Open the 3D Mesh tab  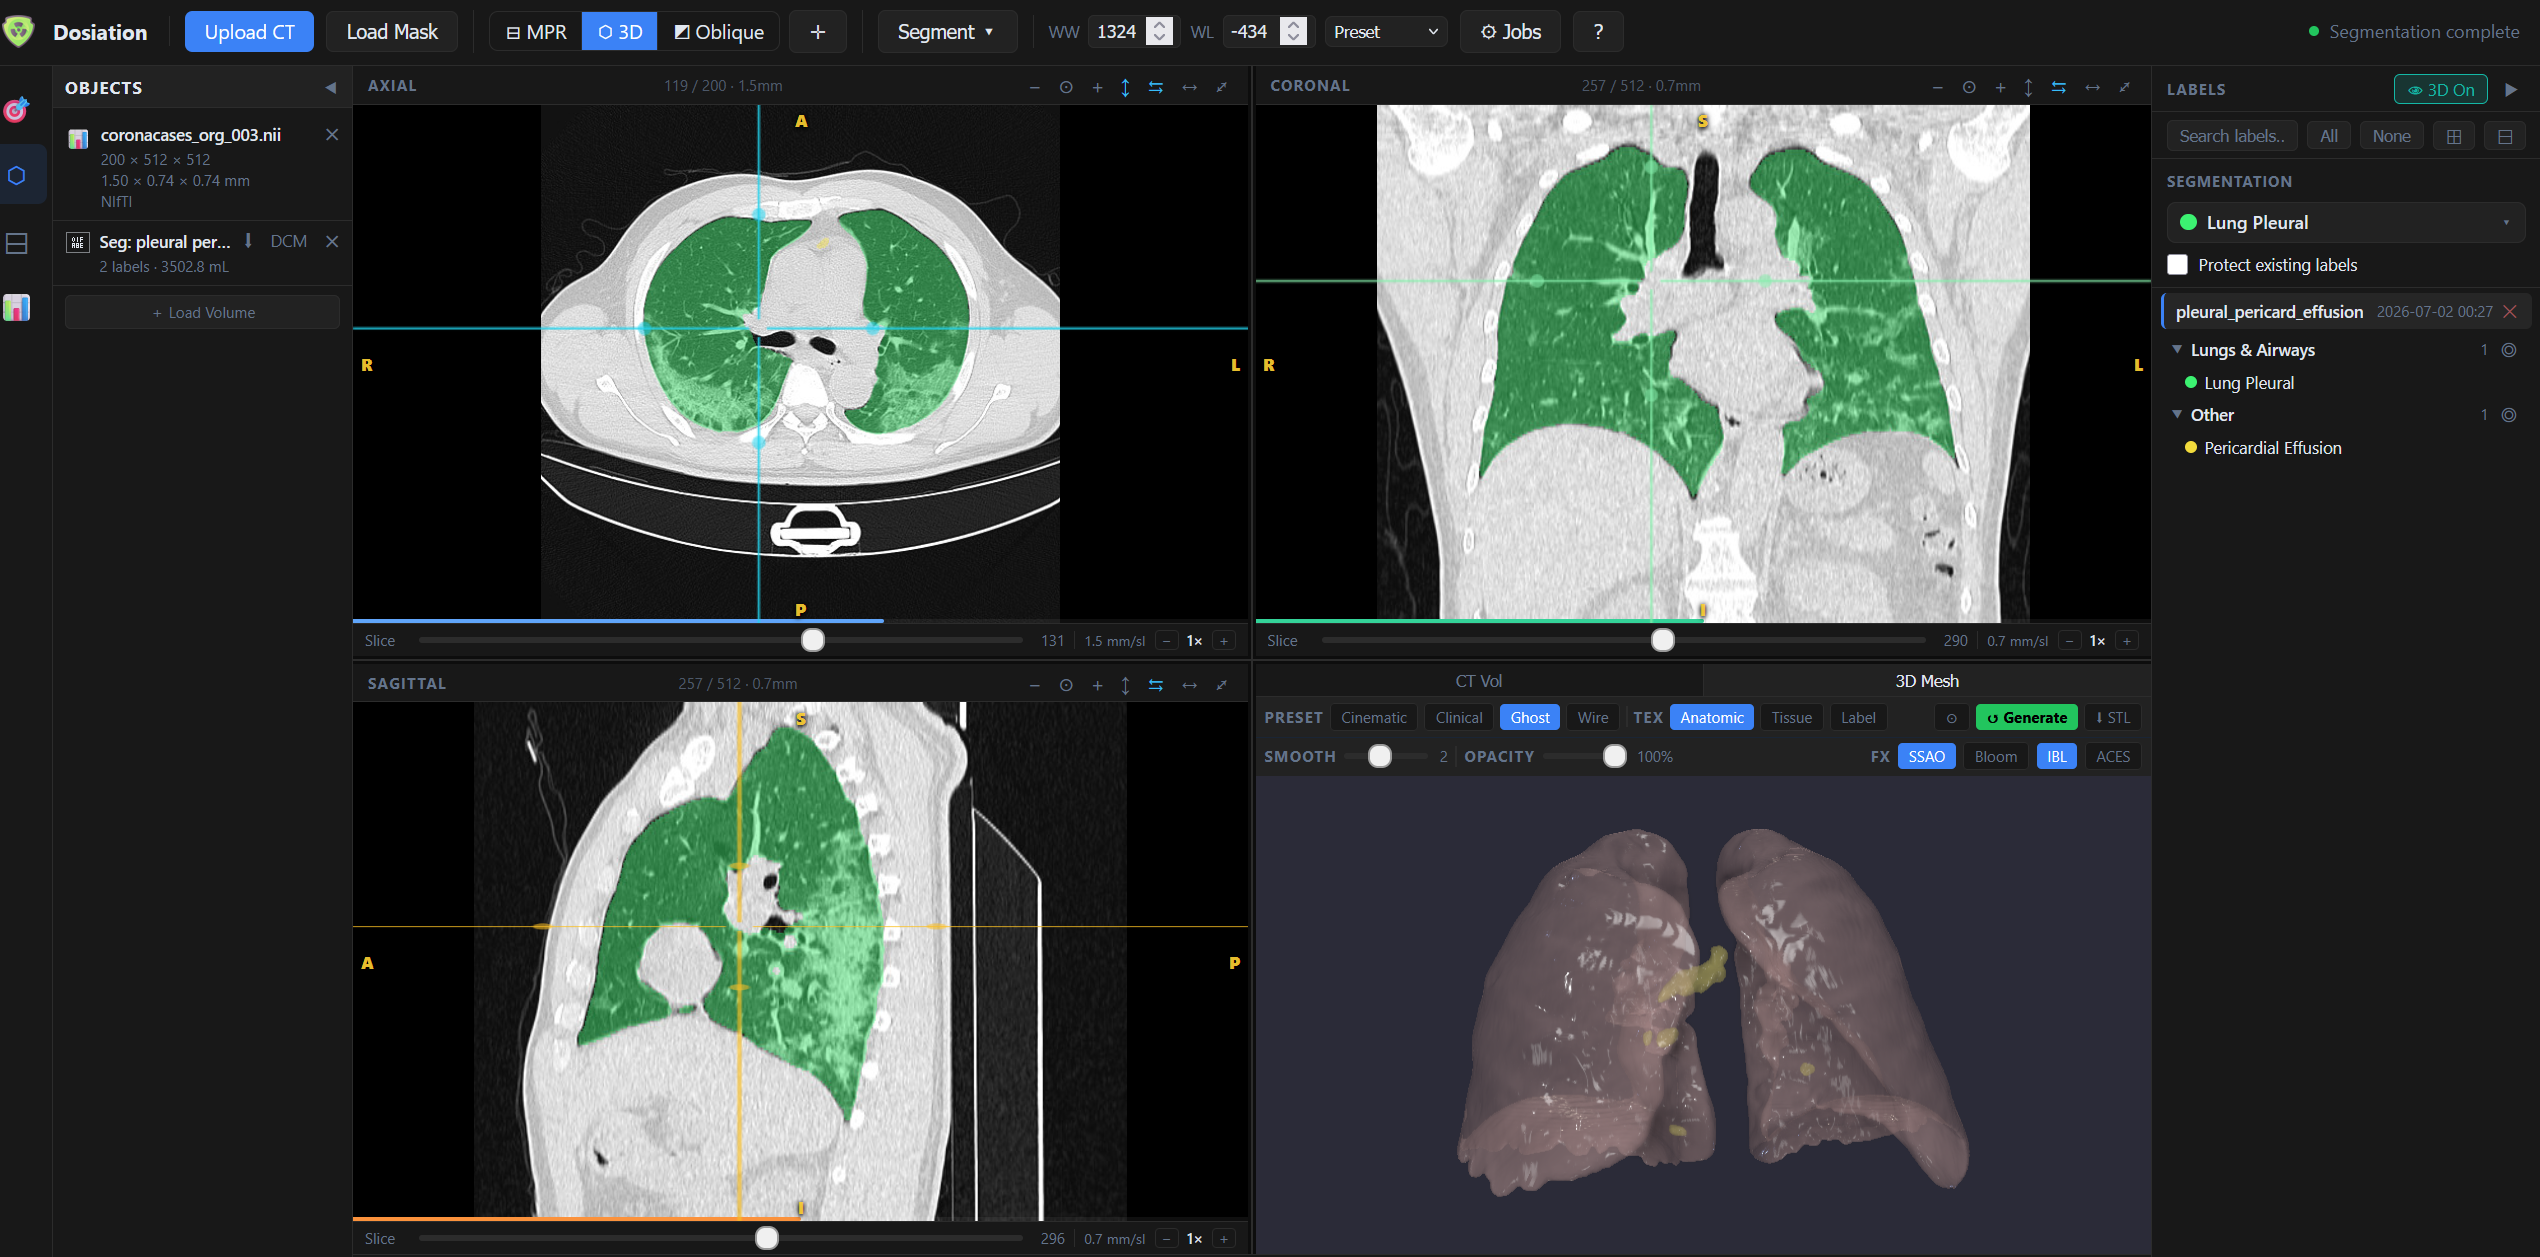click(1926, 681)
